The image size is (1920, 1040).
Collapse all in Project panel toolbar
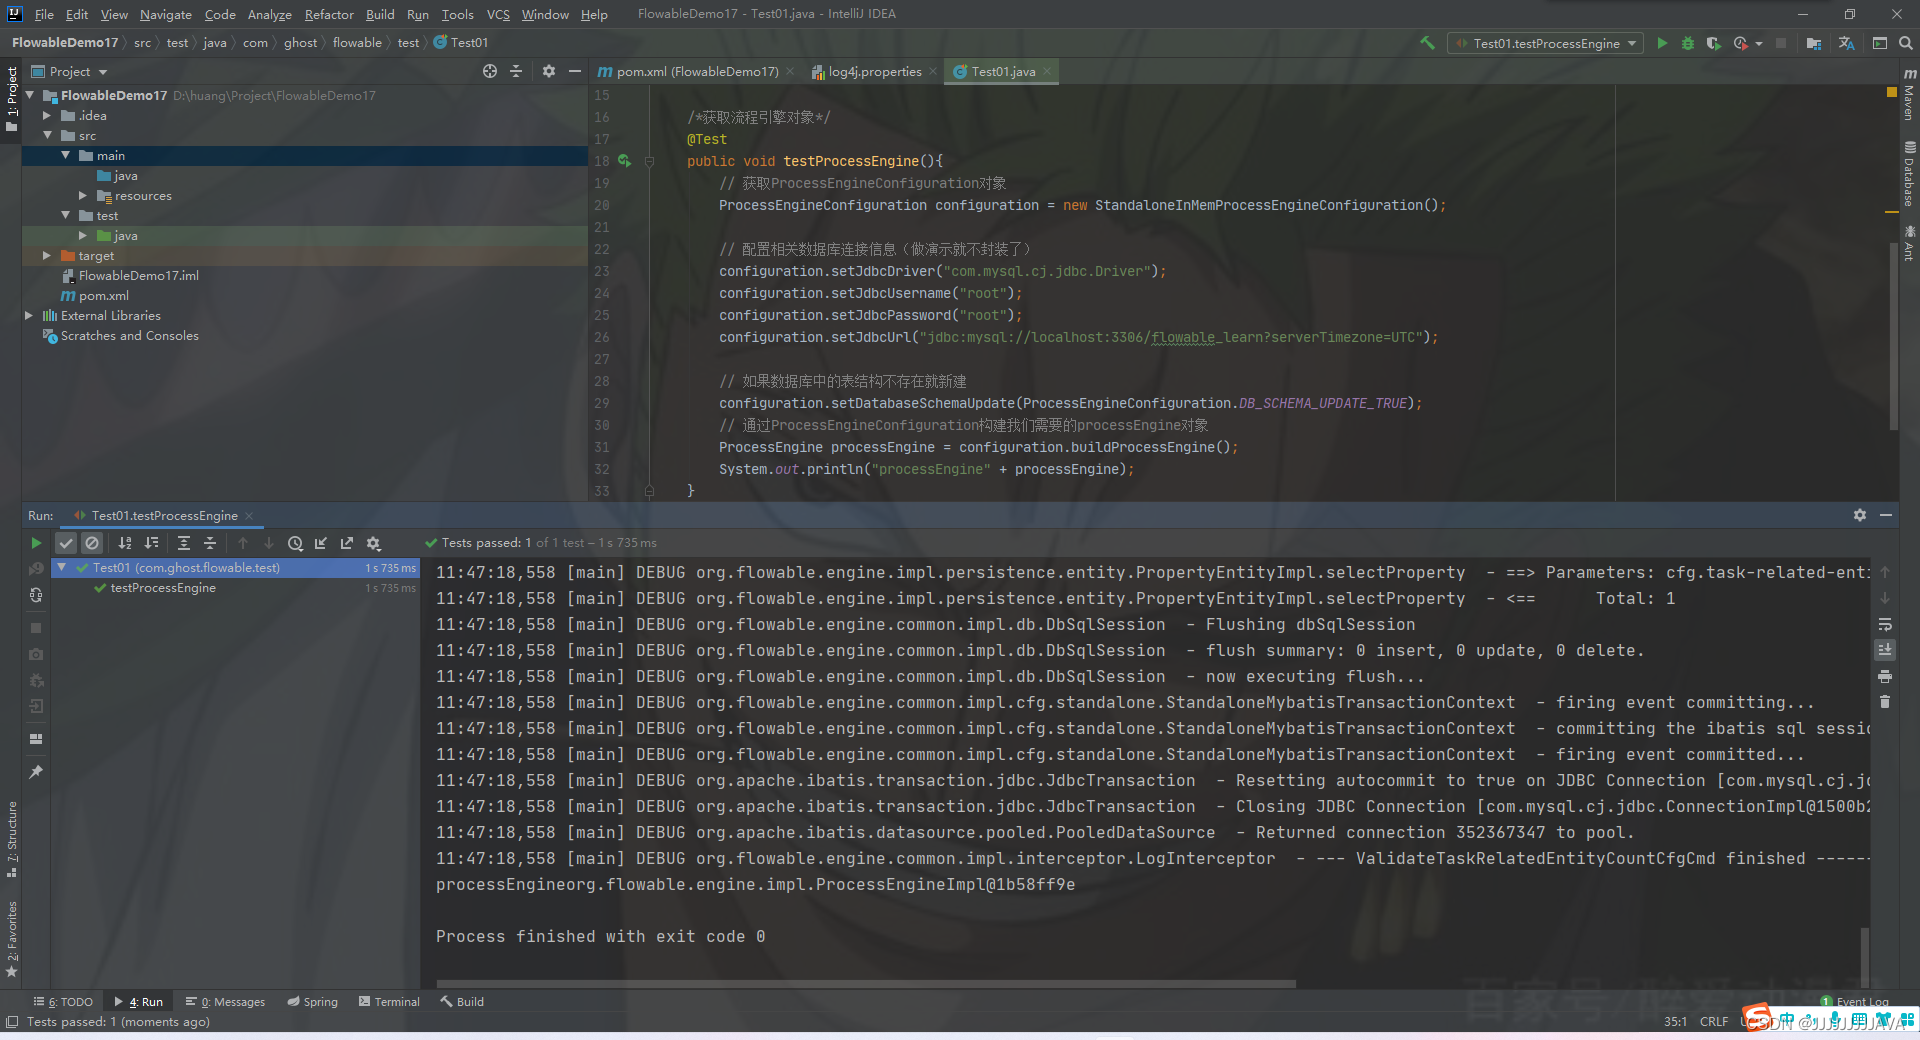point(516,71)
